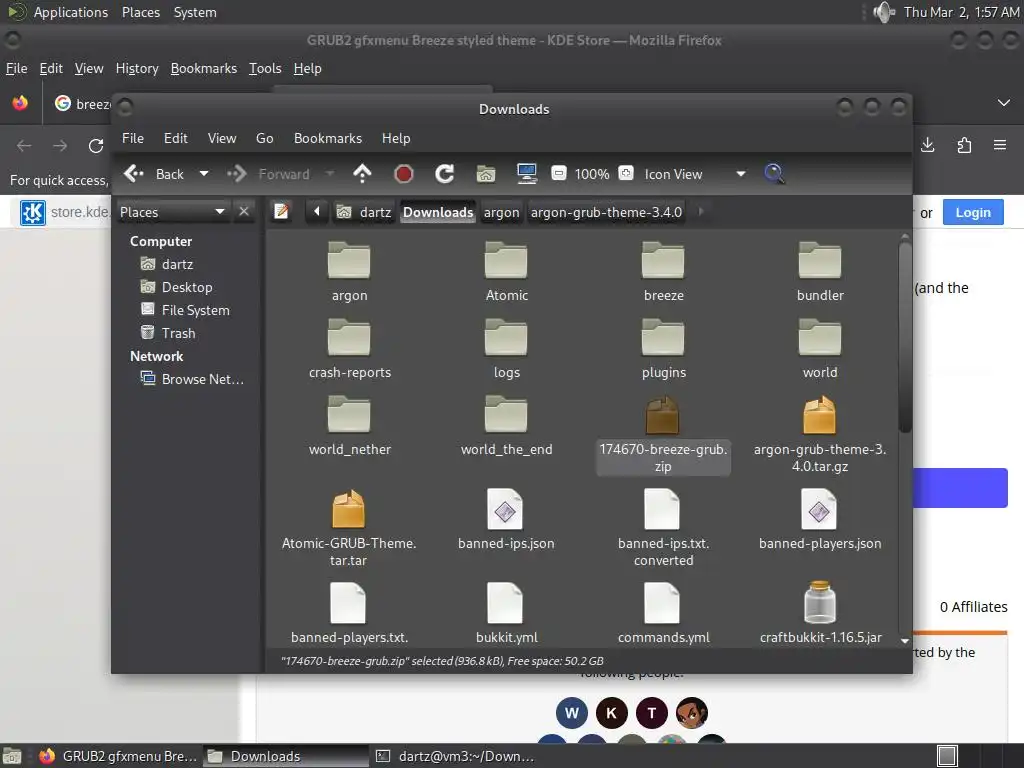Viewport: 1024px width, 768px height.
Task: Expand Firefox list all tabs chevron
Action: click(x=1004, y=103)
